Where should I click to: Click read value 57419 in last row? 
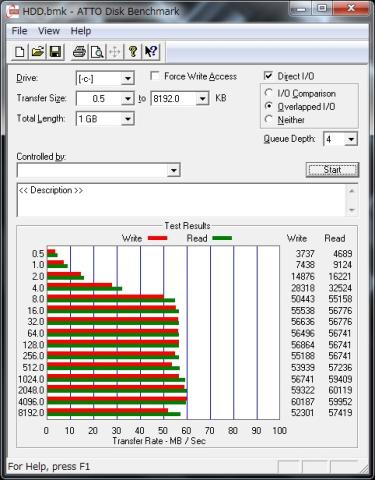[340, 413]
